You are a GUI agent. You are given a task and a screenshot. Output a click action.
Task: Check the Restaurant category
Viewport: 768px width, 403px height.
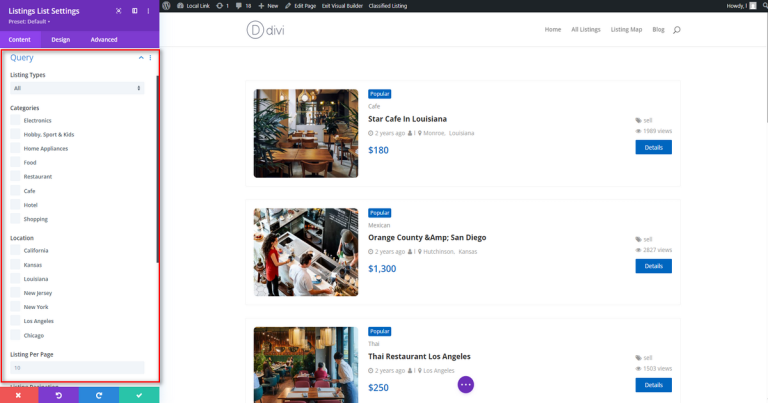15,176
